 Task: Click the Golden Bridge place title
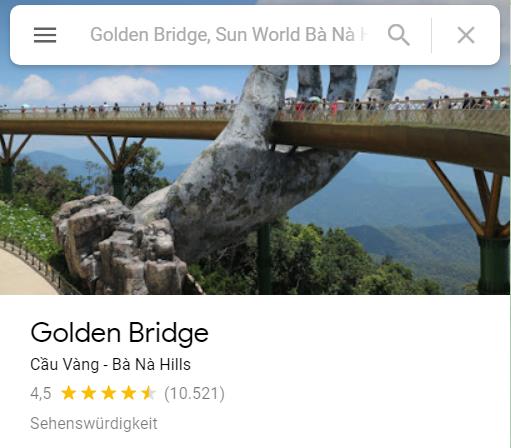coord(119,333)
